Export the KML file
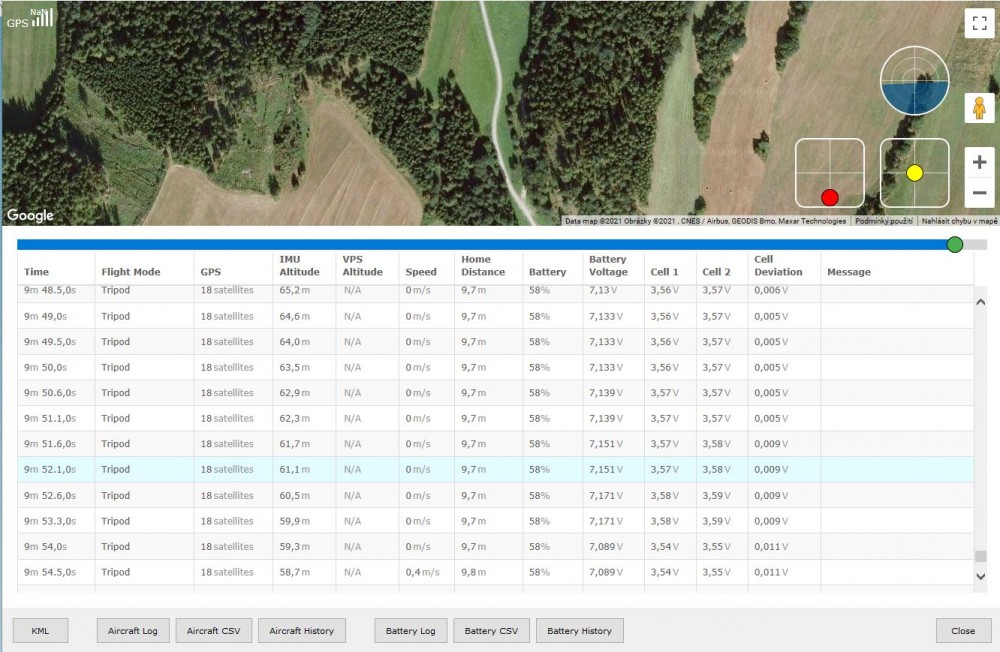This screenshot has width=1000, height=652. tap(40, 631)
